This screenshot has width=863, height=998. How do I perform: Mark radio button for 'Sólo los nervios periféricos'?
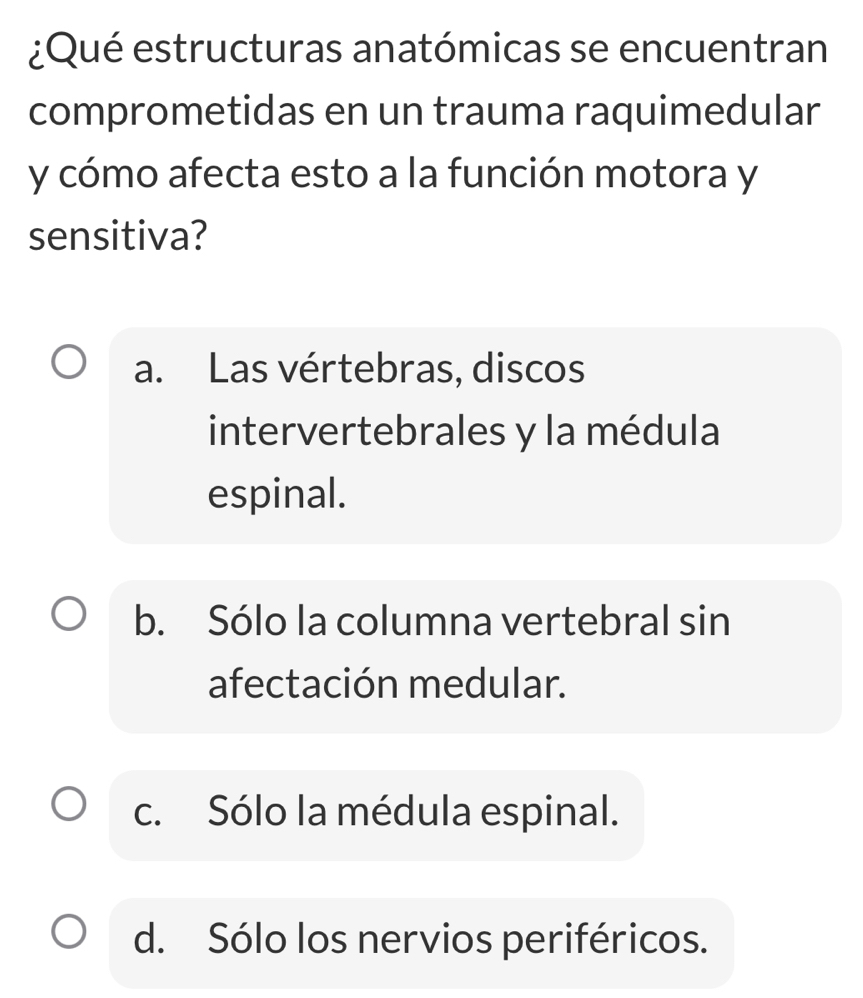pos(69,931)
